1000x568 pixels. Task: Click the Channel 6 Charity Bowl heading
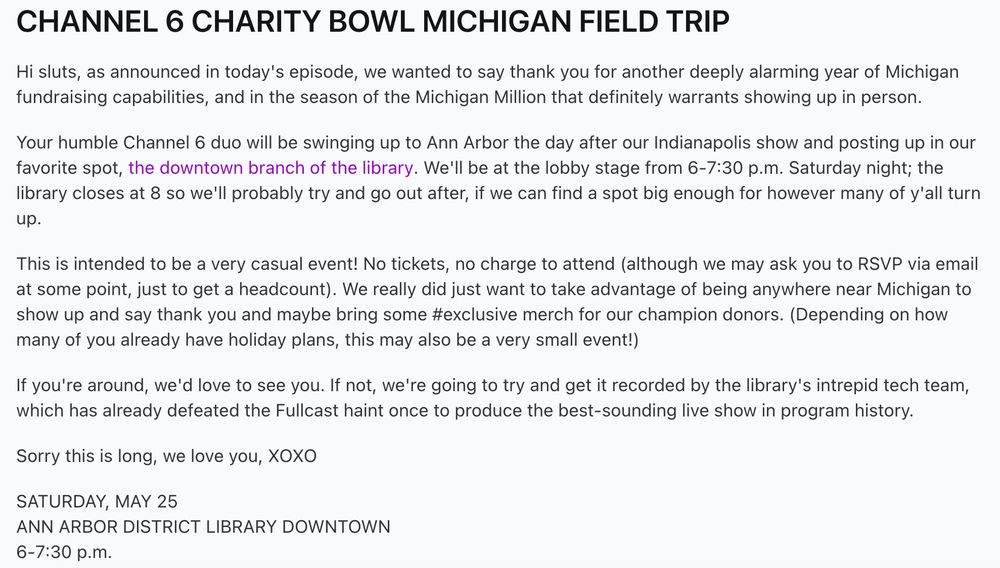click(372, 22)
